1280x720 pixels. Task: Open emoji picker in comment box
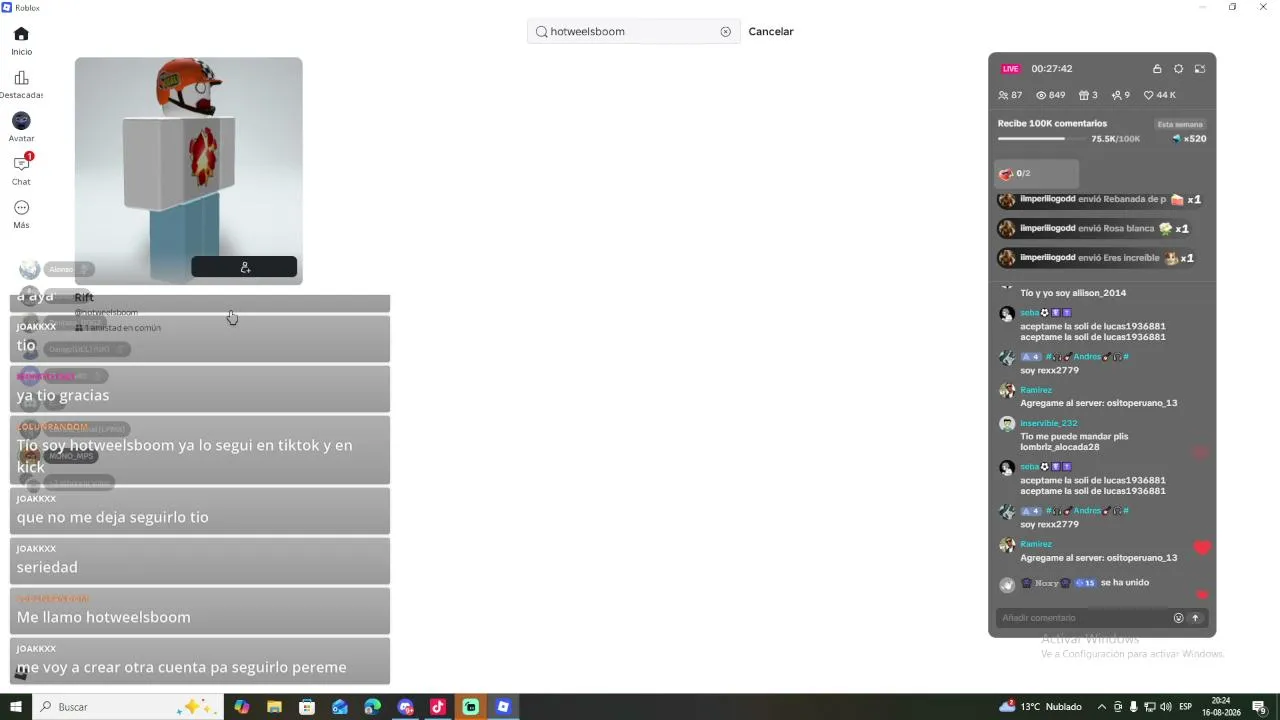point(1178,618)
